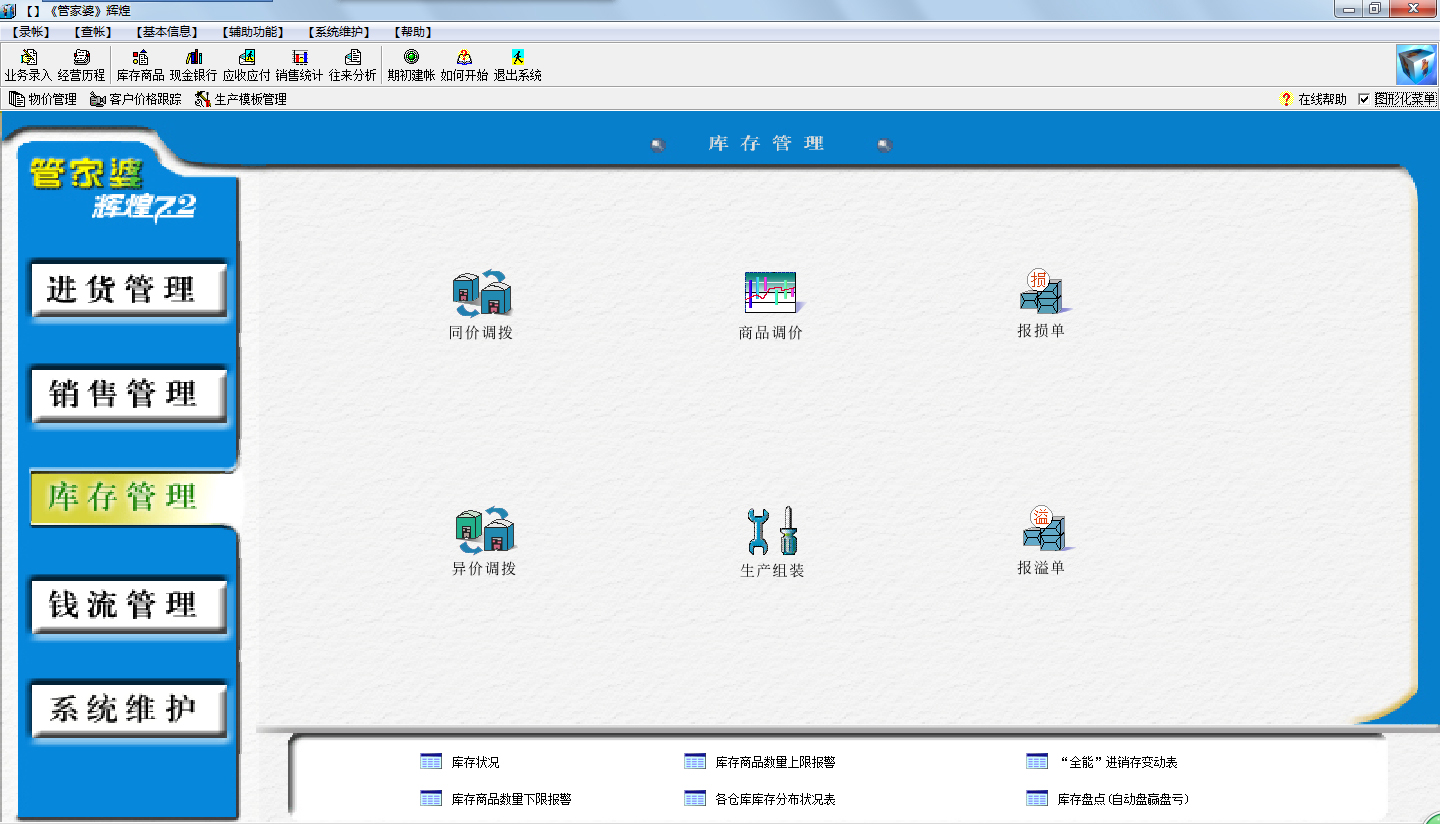Click 生产模板管理 on the second toolbar

pos(245,99)
